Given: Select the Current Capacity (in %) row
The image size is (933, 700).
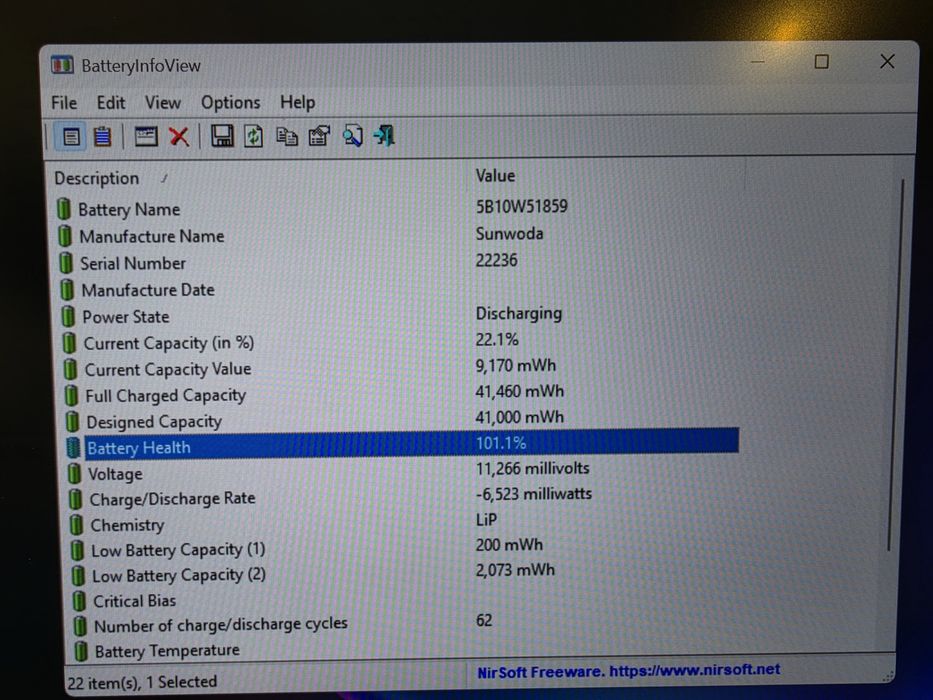Looking at the screenshot, I should (x=401, y=342).
